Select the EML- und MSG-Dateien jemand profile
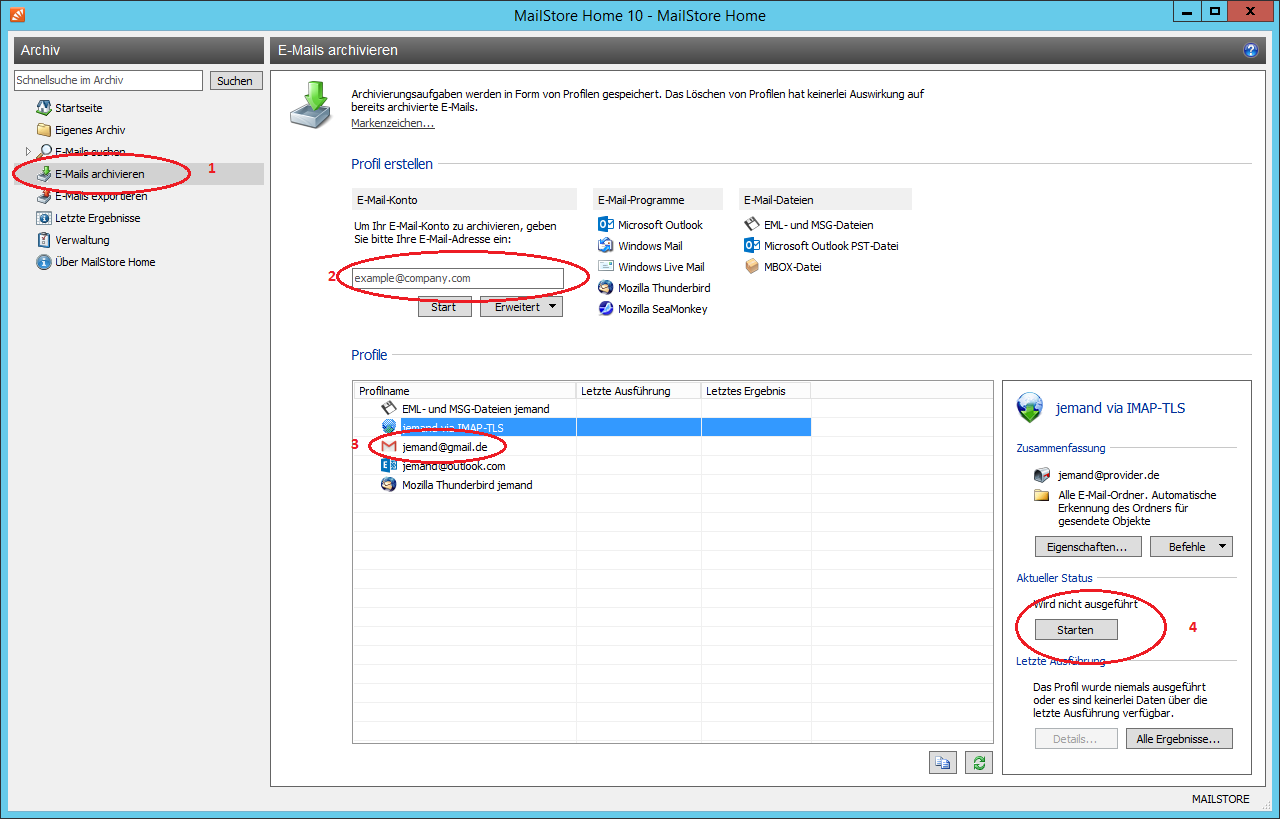Viewport: 1280px width, 819px height. click(582, 409)
